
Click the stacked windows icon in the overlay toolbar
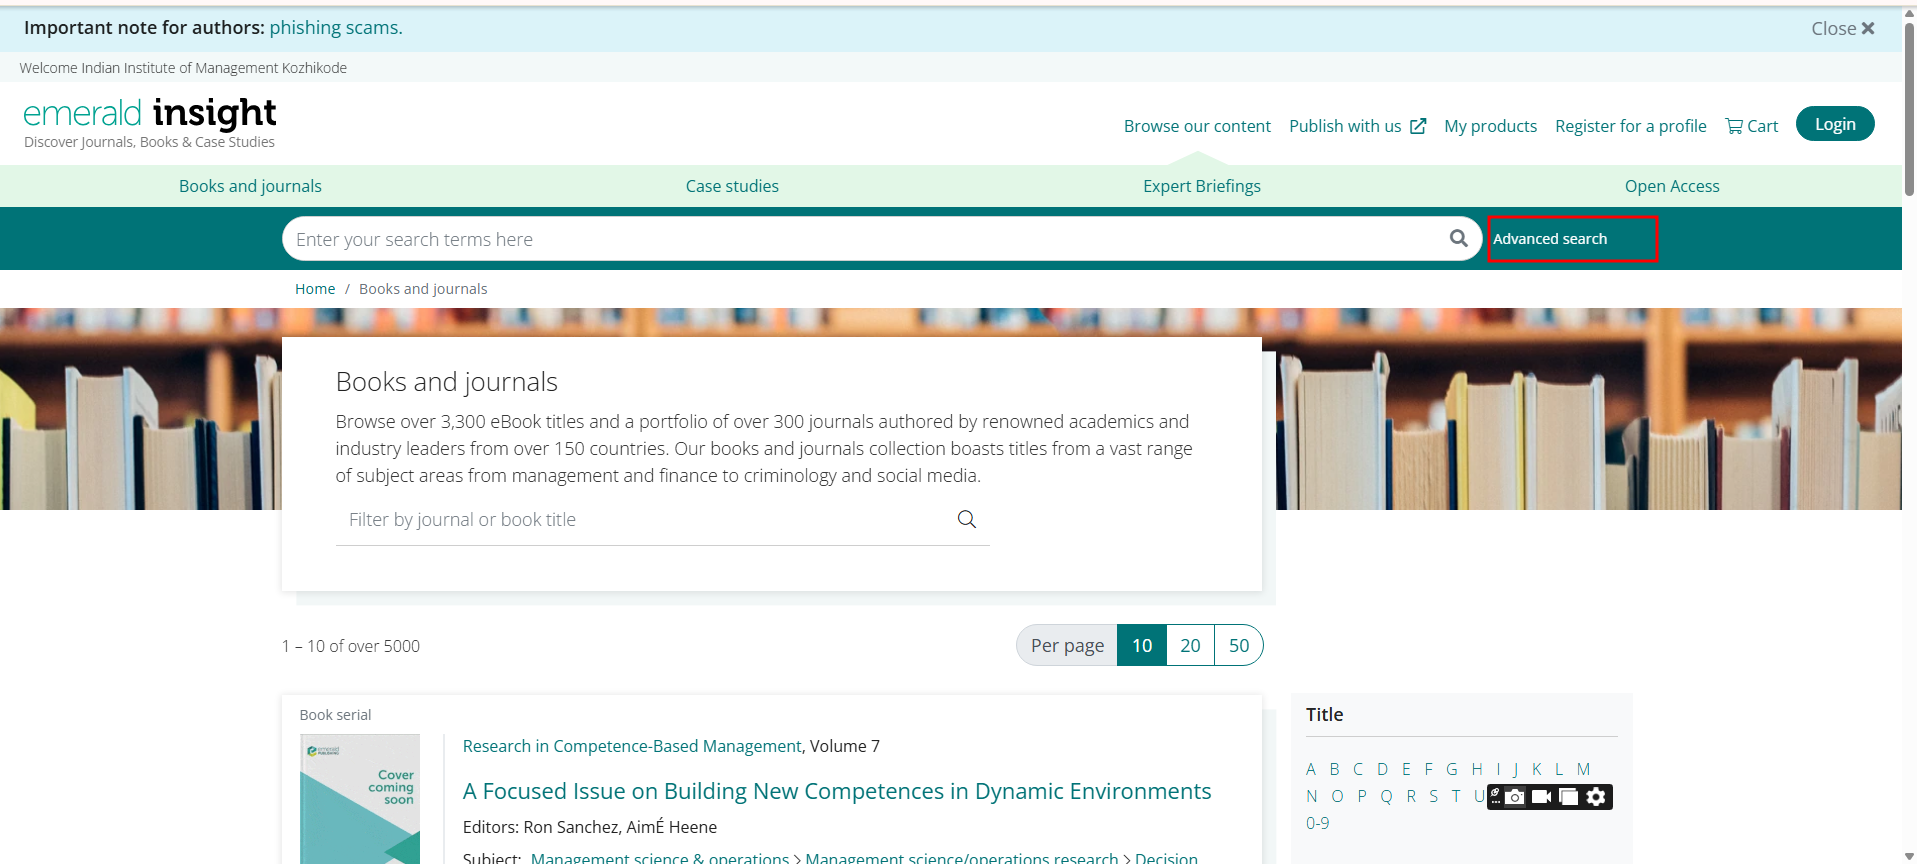point(1569,797)
